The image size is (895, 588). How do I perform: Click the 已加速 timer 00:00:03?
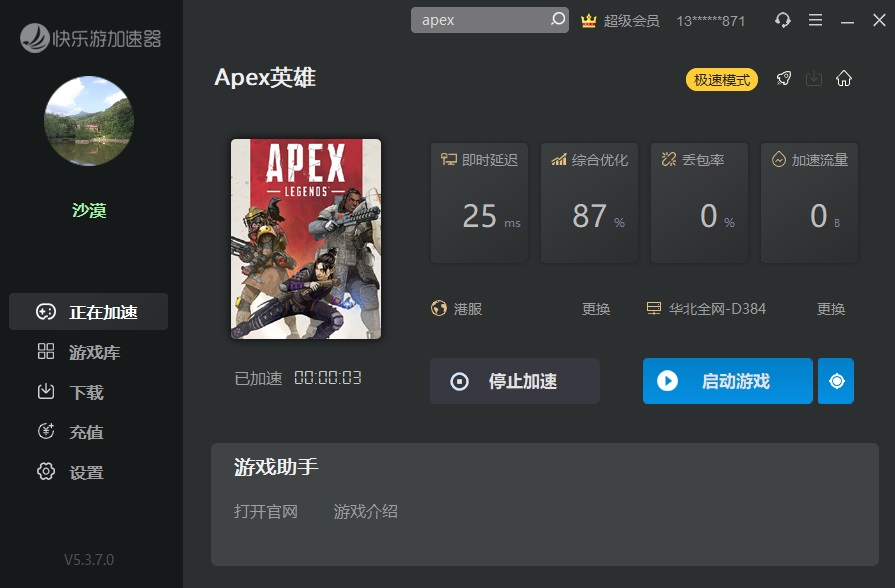328,378
